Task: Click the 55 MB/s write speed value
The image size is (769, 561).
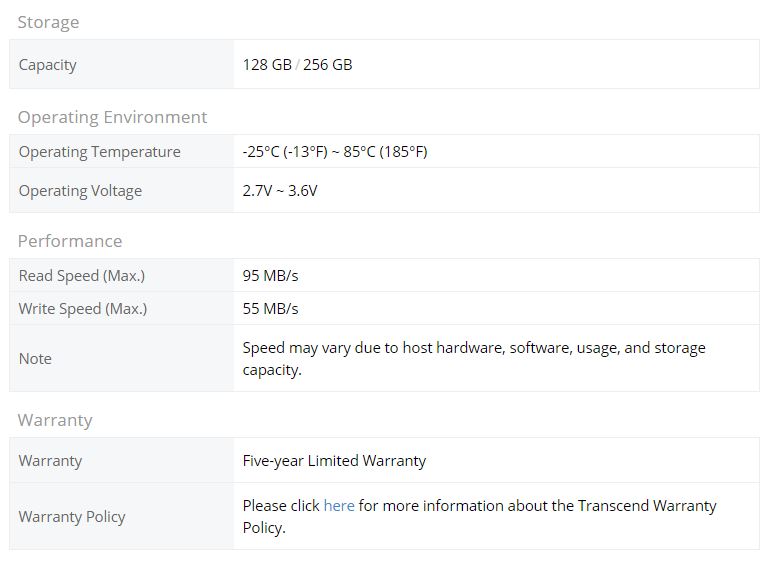Action: click(270, 309)
